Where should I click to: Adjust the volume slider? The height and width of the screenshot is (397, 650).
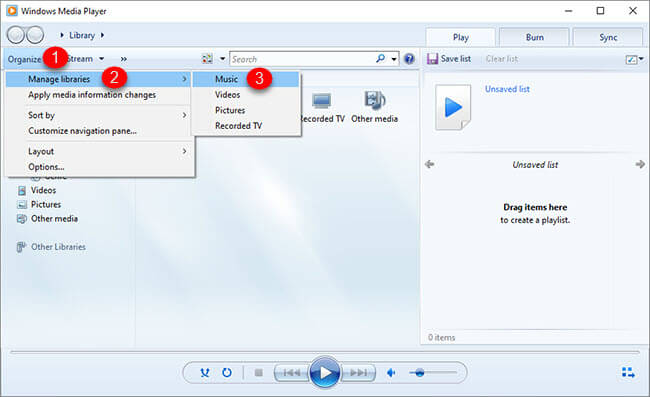click(433, 373)
